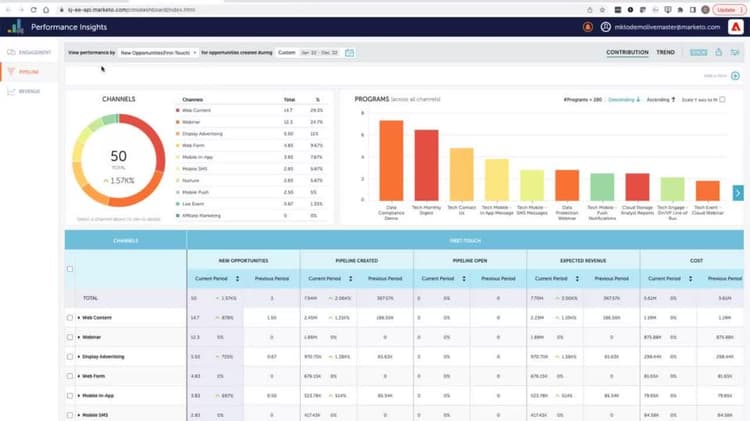The height and width of the screenshot is (421, 750).
Task: Open the calendar date picker icon
Action: pos(350,53)
